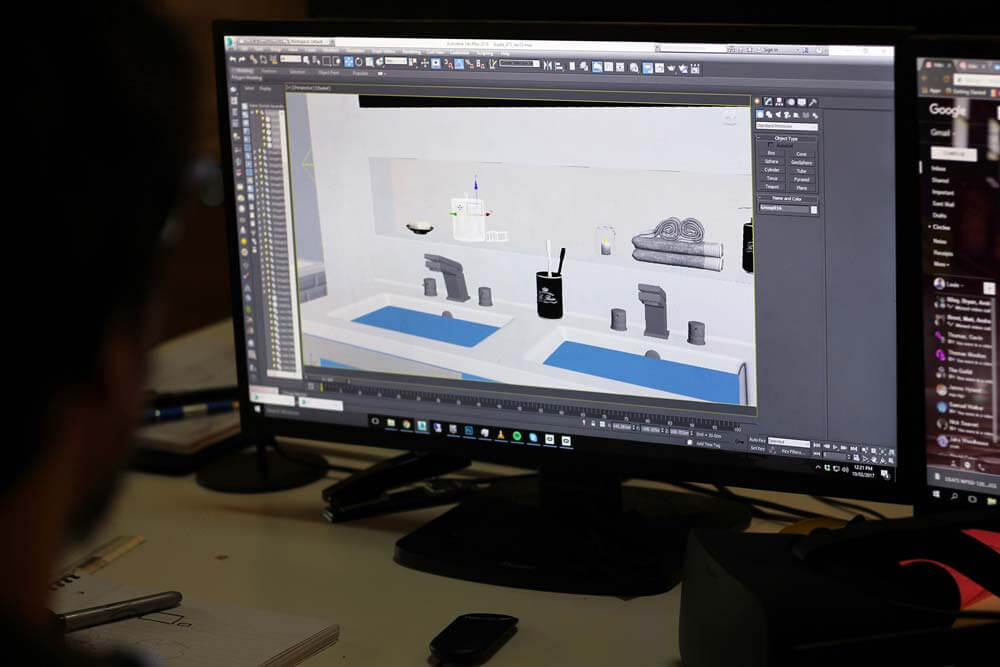Open the Key Filters dialog

pyautogui.click(x=793, y=451)
